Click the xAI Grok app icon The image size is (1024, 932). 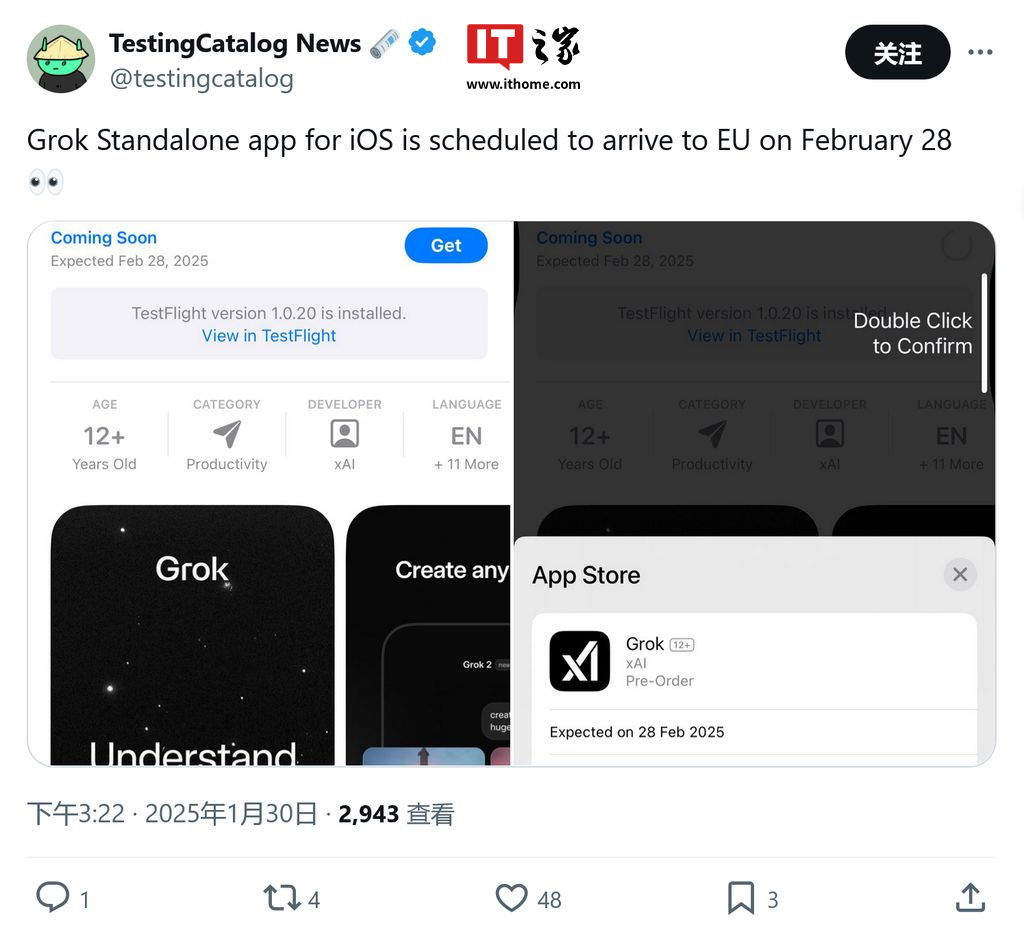pyautogui.click(x=579, y=661)
